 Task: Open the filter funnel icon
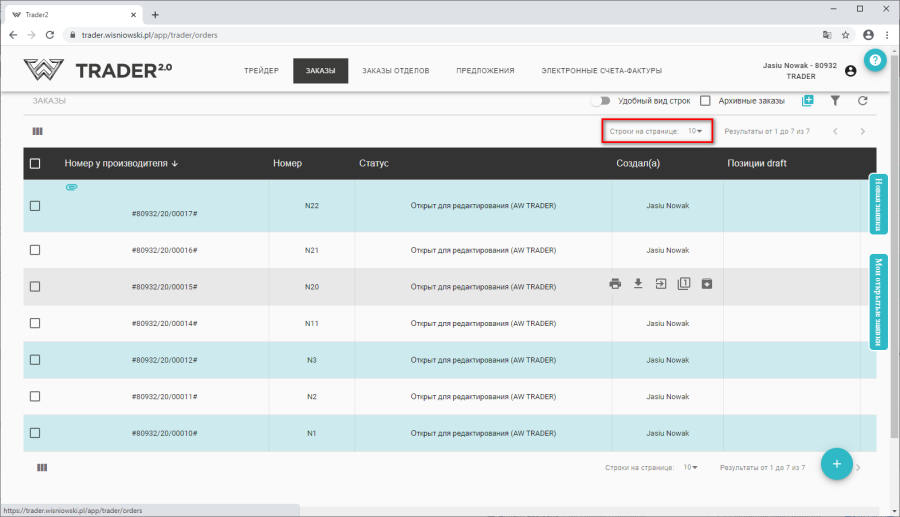[835, 101]
